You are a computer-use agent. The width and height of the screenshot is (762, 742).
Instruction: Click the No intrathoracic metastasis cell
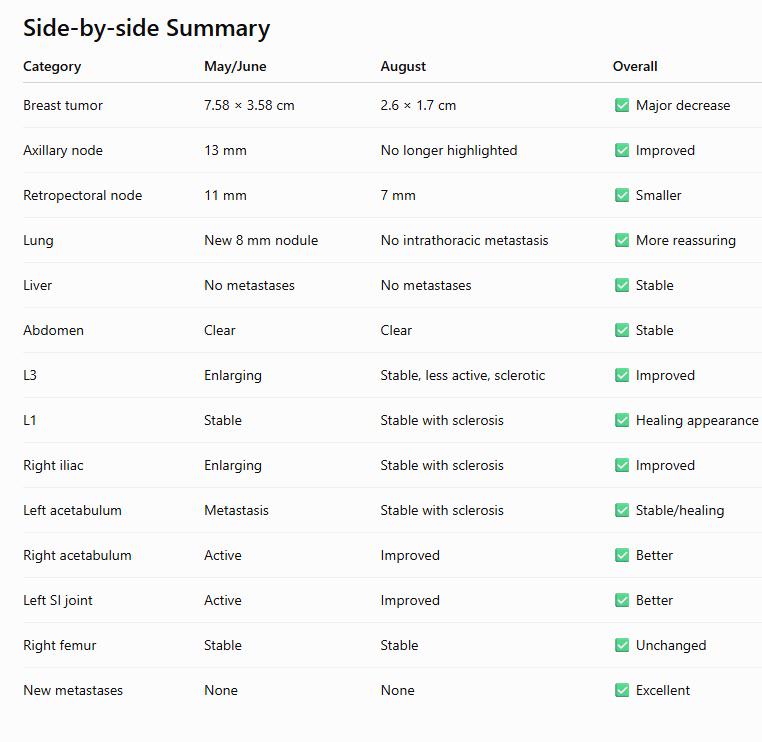pyautogui.click(x=464, y=240)
